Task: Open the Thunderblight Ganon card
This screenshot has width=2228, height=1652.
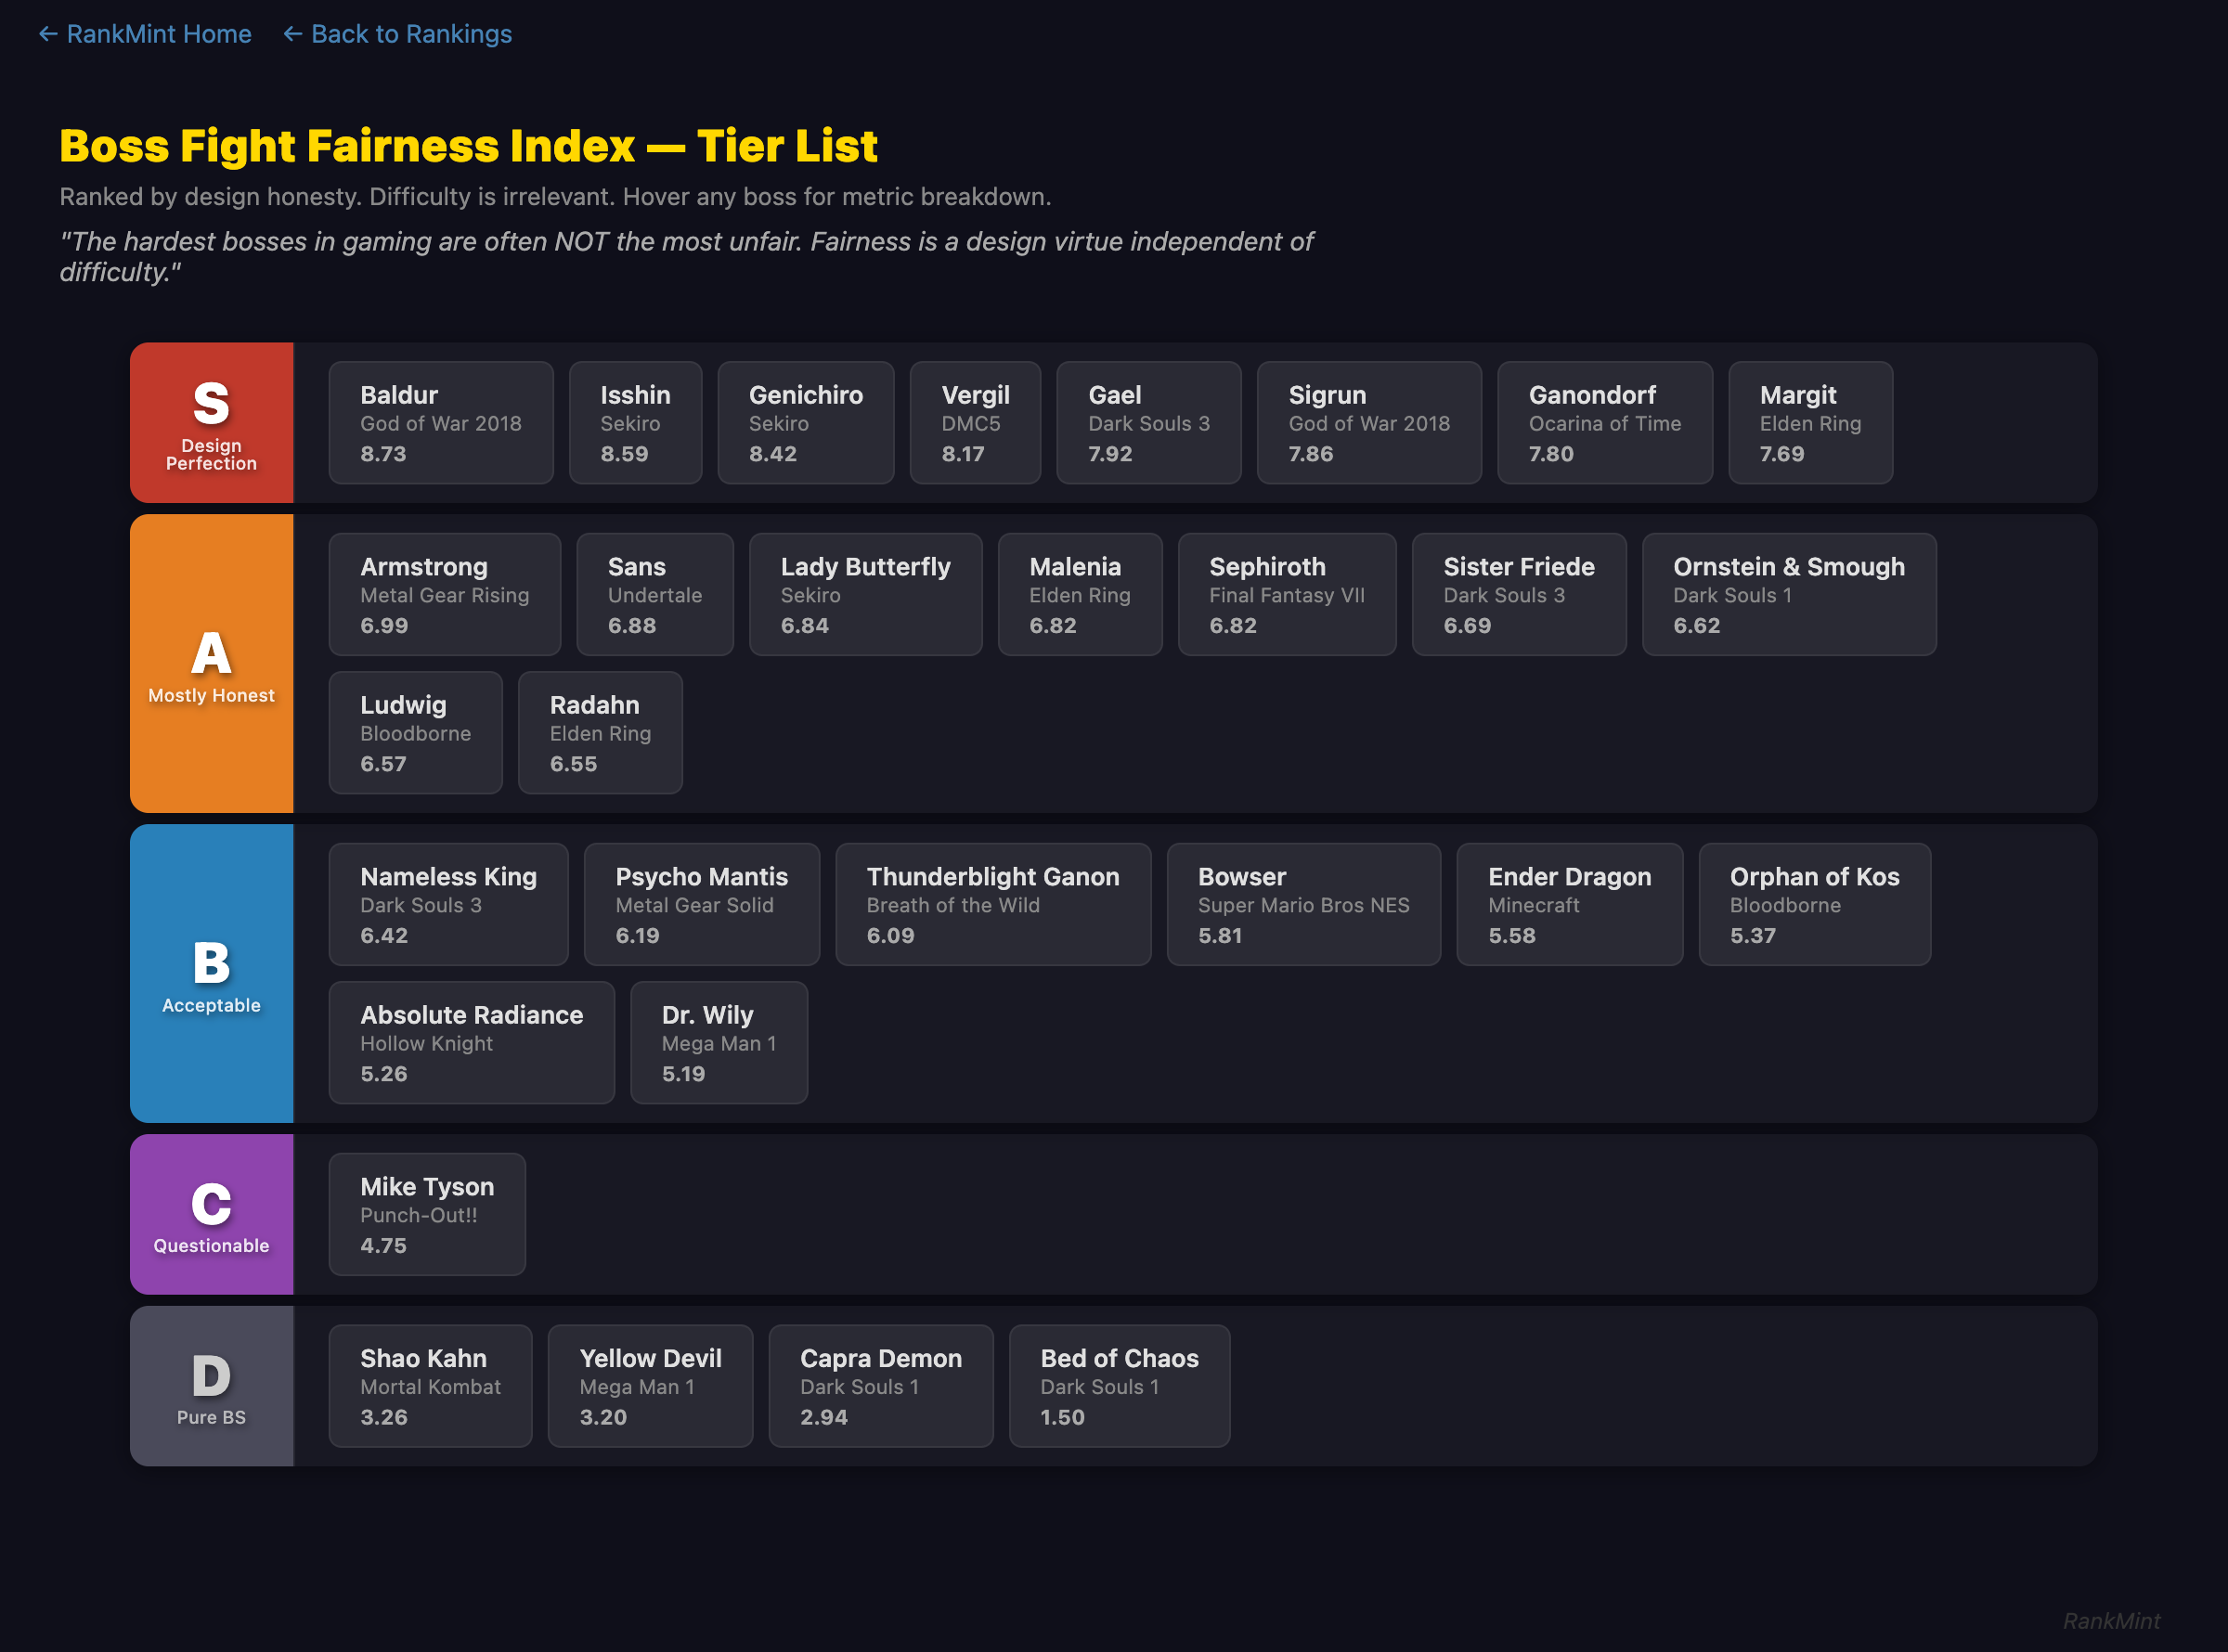Action: point(993,904)
